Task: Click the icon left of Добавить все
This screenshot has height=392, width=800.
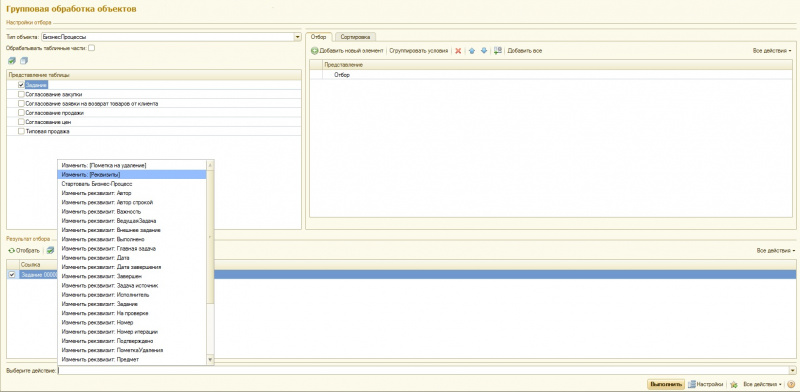Action: 498,51
